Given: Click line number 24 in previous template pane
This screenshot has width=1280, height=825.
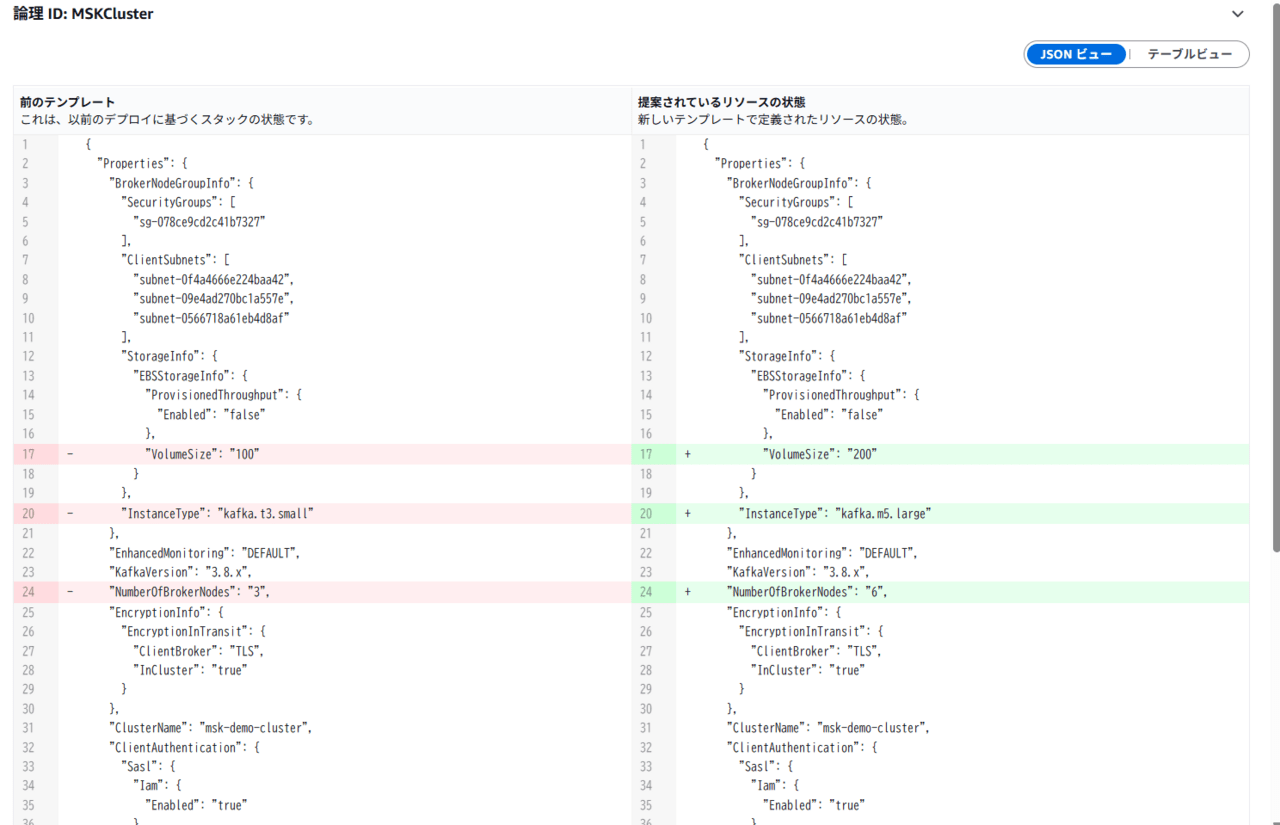Looking at the screenshot, I should coord(27,592).
